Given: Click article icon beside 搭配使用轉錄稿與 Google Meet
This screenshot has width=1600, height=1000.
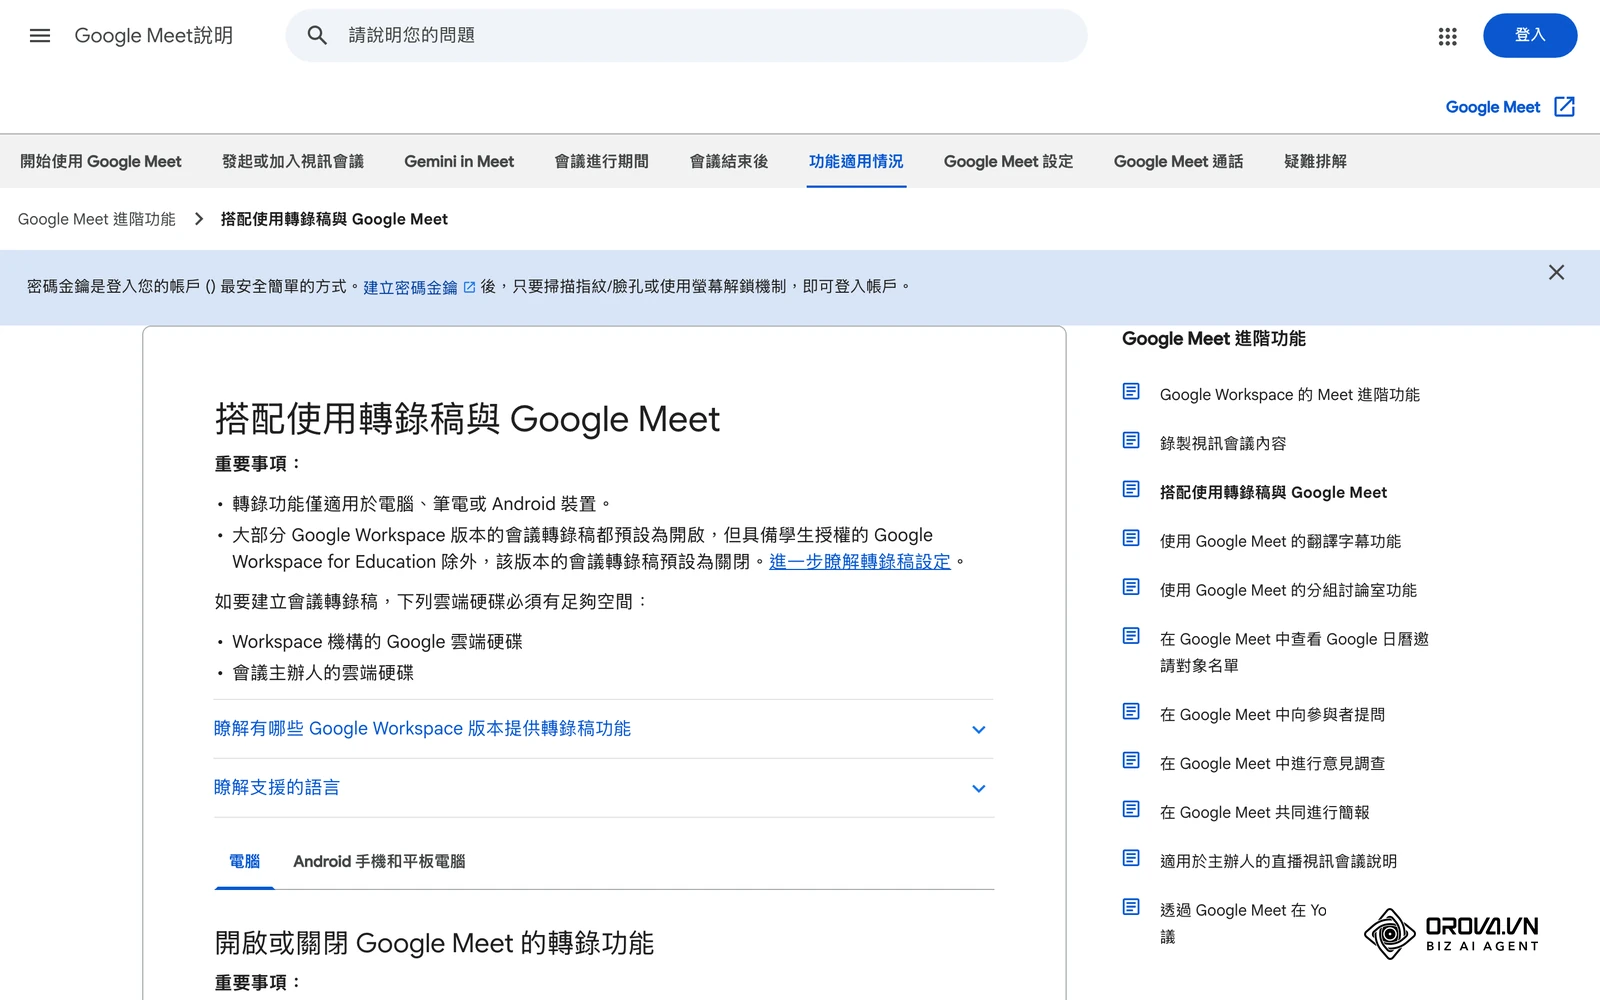Looking at the screenshot, I should click(x=1131, y=490).
